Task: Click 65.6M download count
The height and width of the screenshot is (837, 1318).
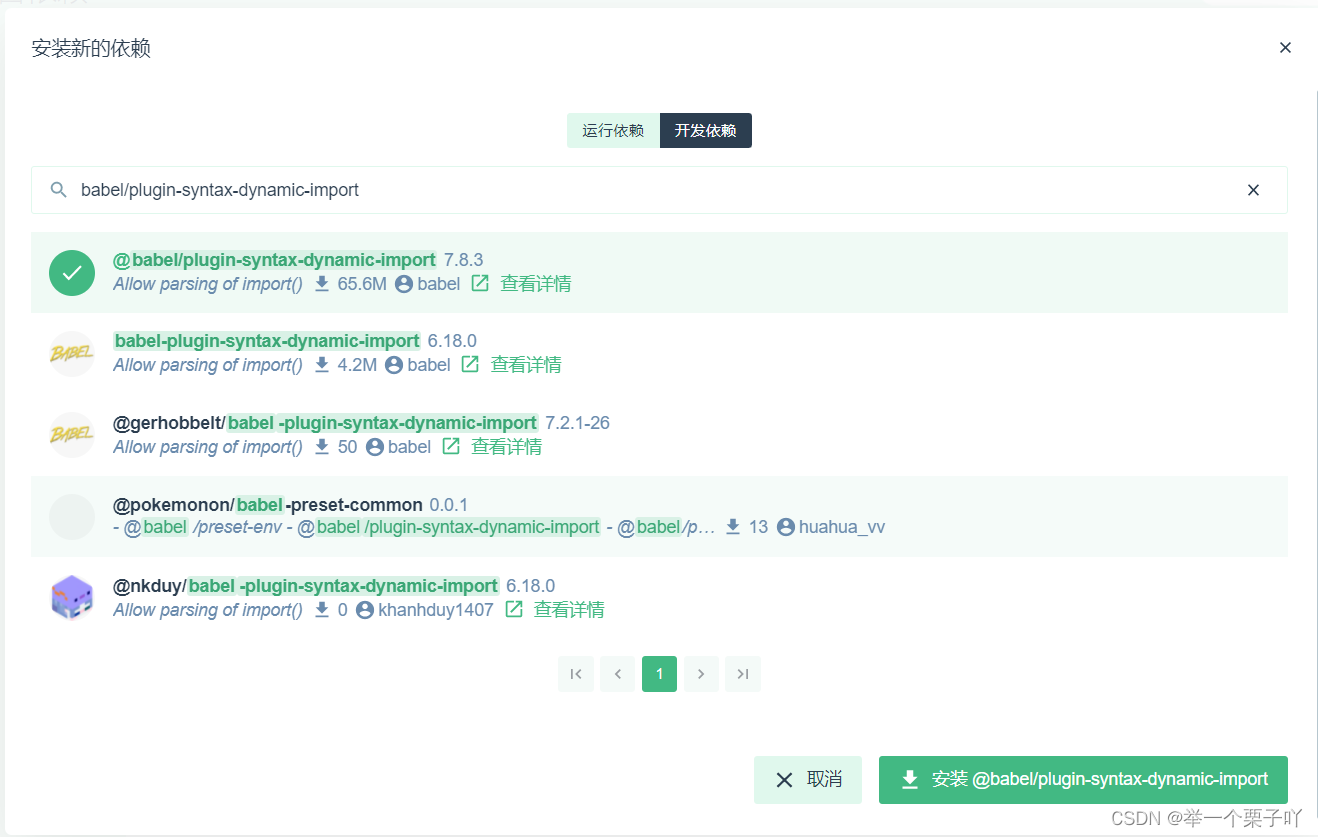Action: (x=362, y=284)
